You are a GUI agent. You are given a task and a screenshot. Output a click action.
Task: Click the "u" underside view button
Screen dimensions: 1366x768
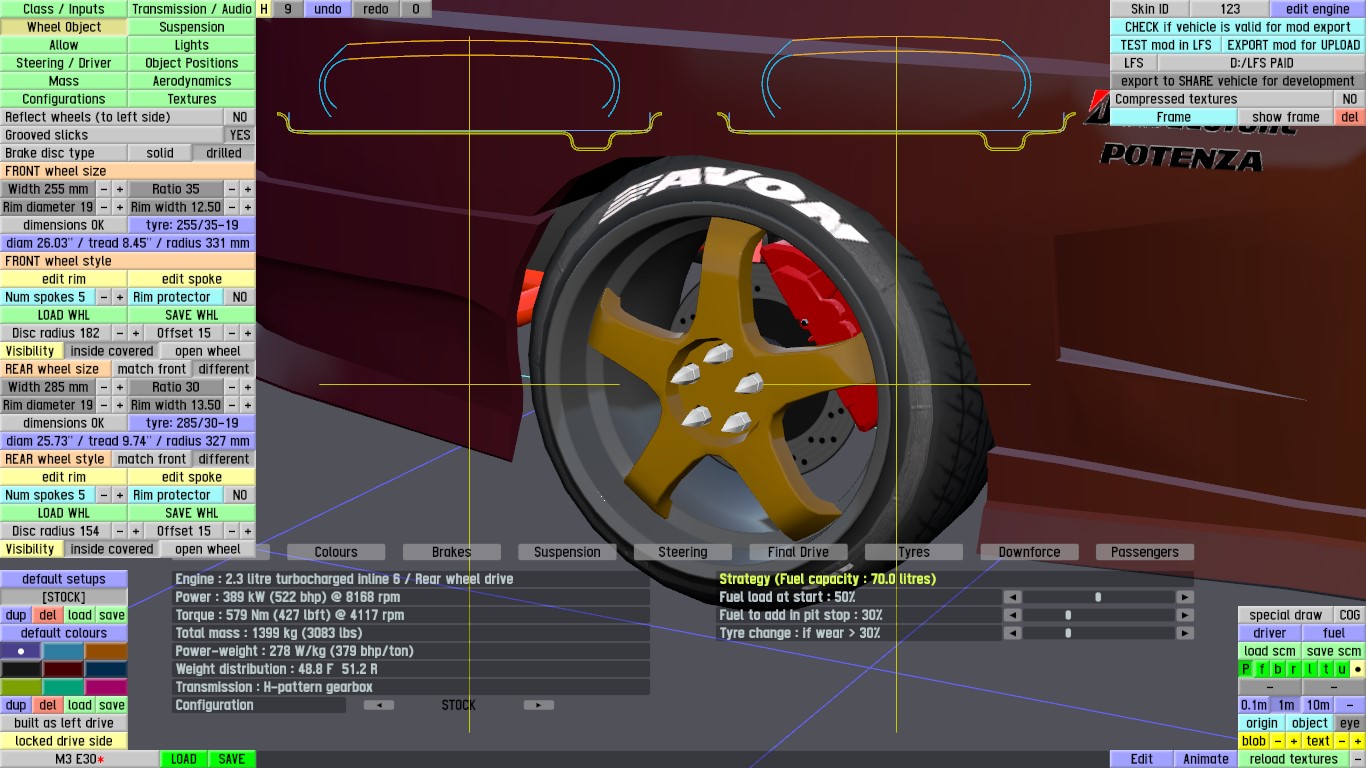tap(1342, 669)
